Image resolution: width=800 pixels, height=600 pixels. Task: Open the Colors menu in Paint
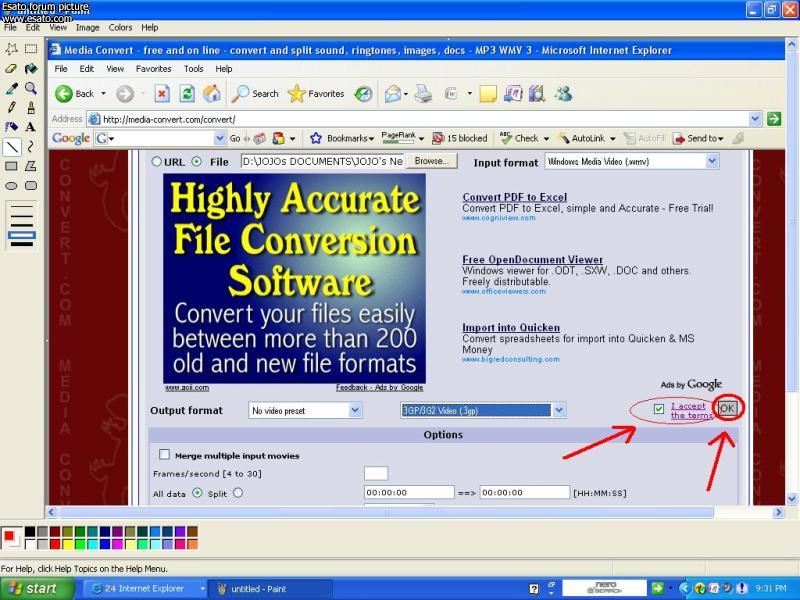(120, 28)
